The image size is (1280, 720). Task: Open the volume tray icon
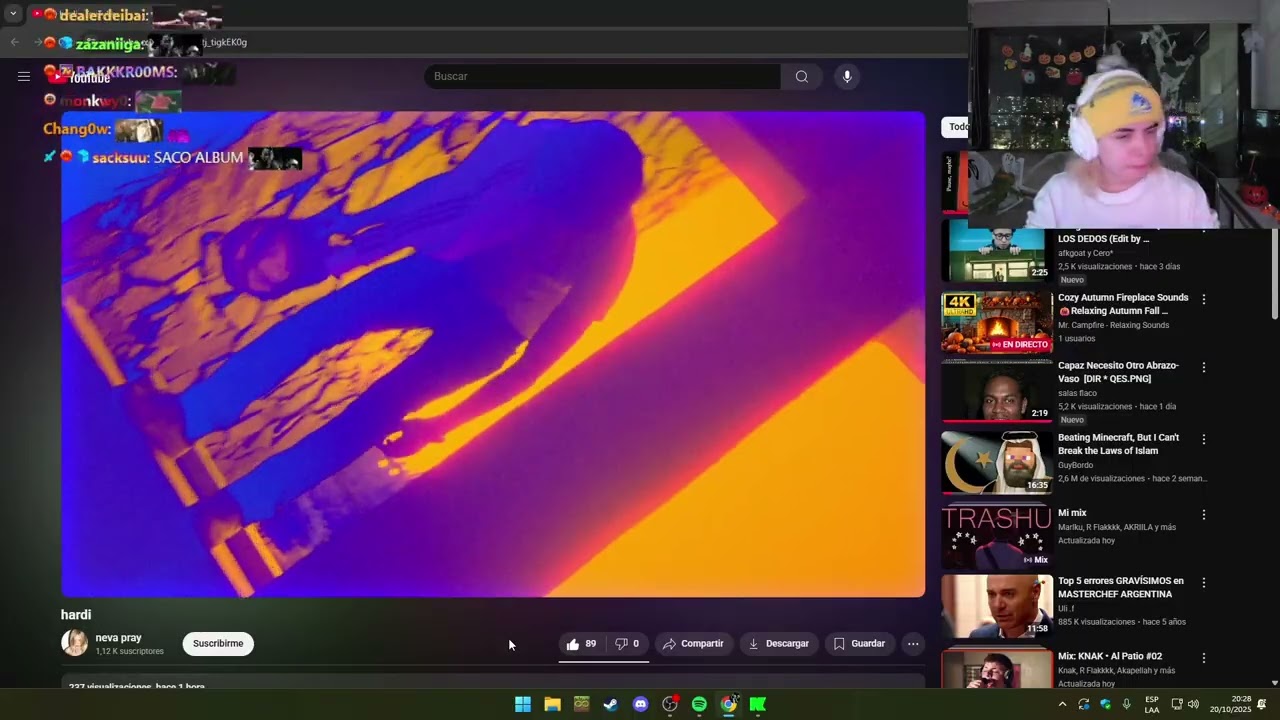[x=1193, y=704]
